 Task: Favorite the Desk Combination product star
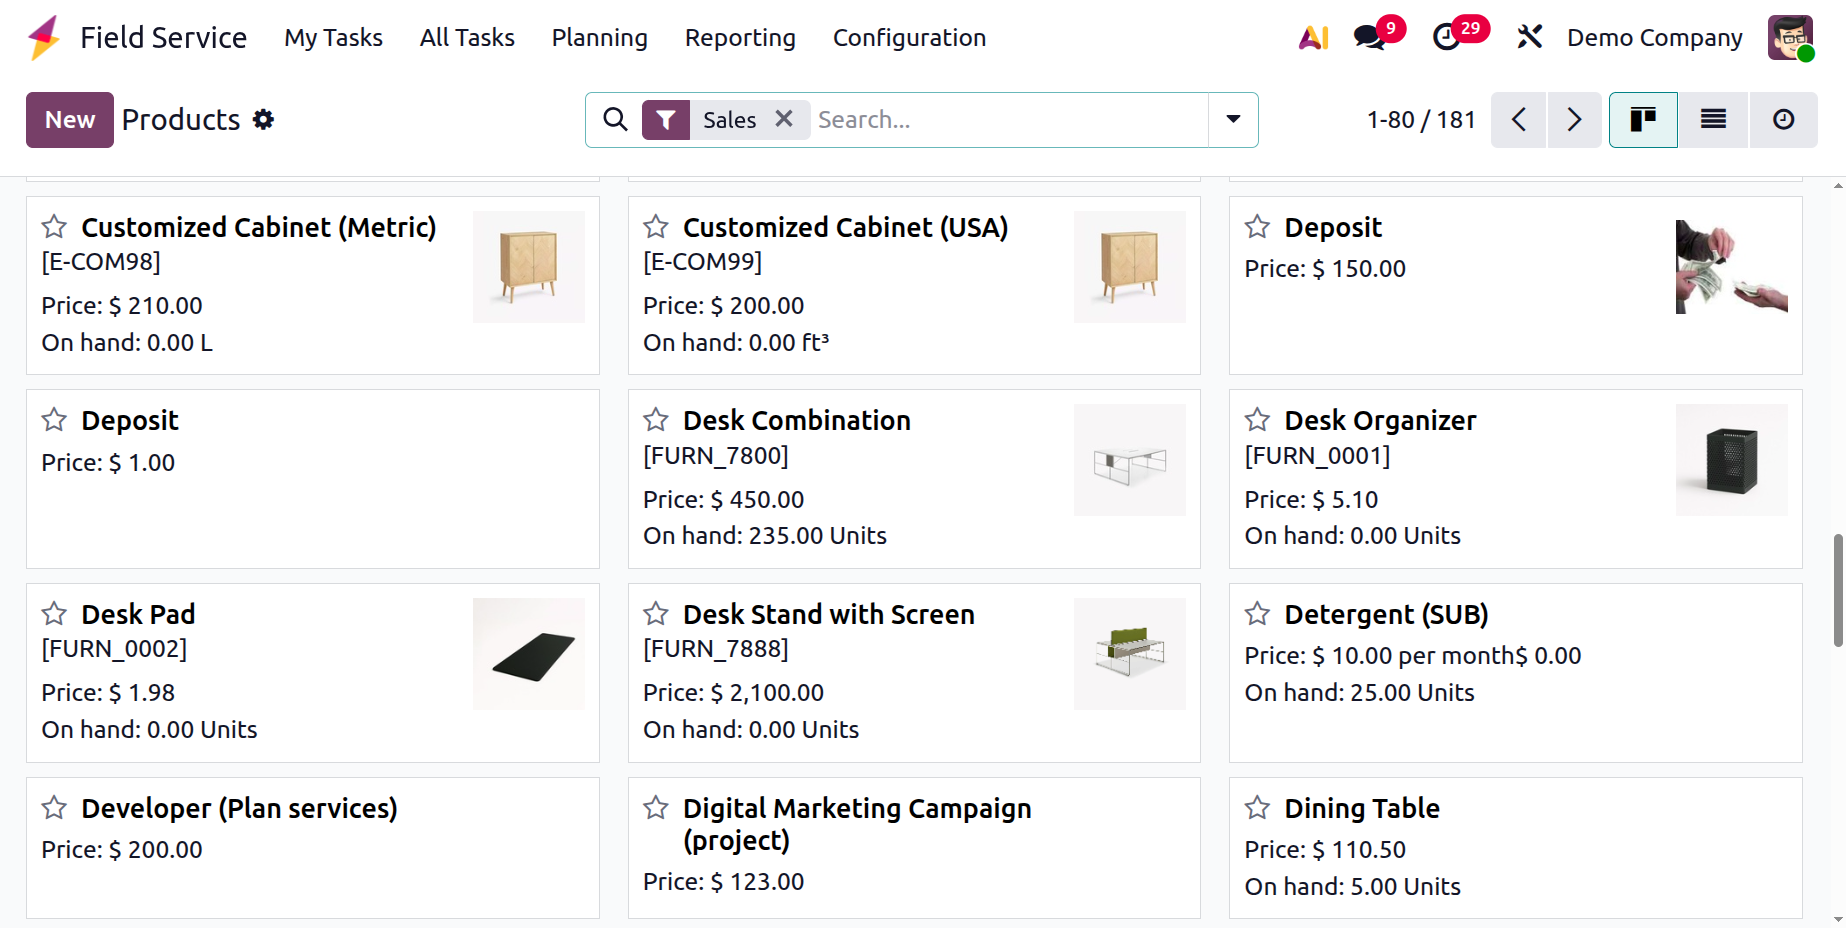656,420
